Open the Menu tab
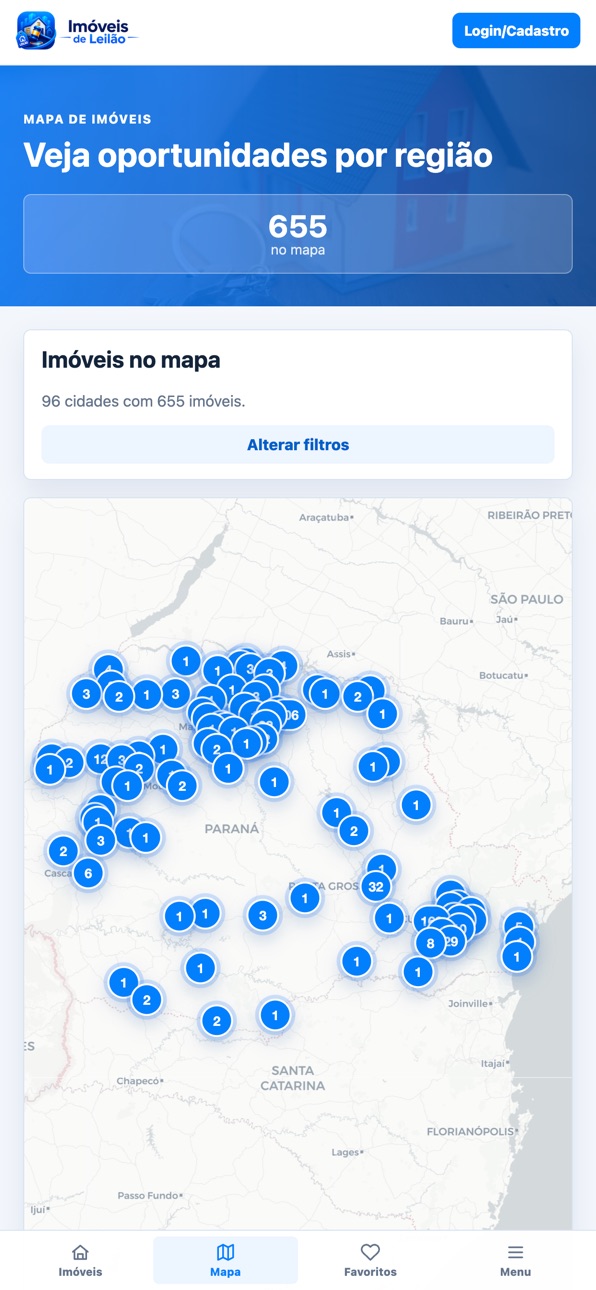The image size is (596, 1290). coord(515,1260)
